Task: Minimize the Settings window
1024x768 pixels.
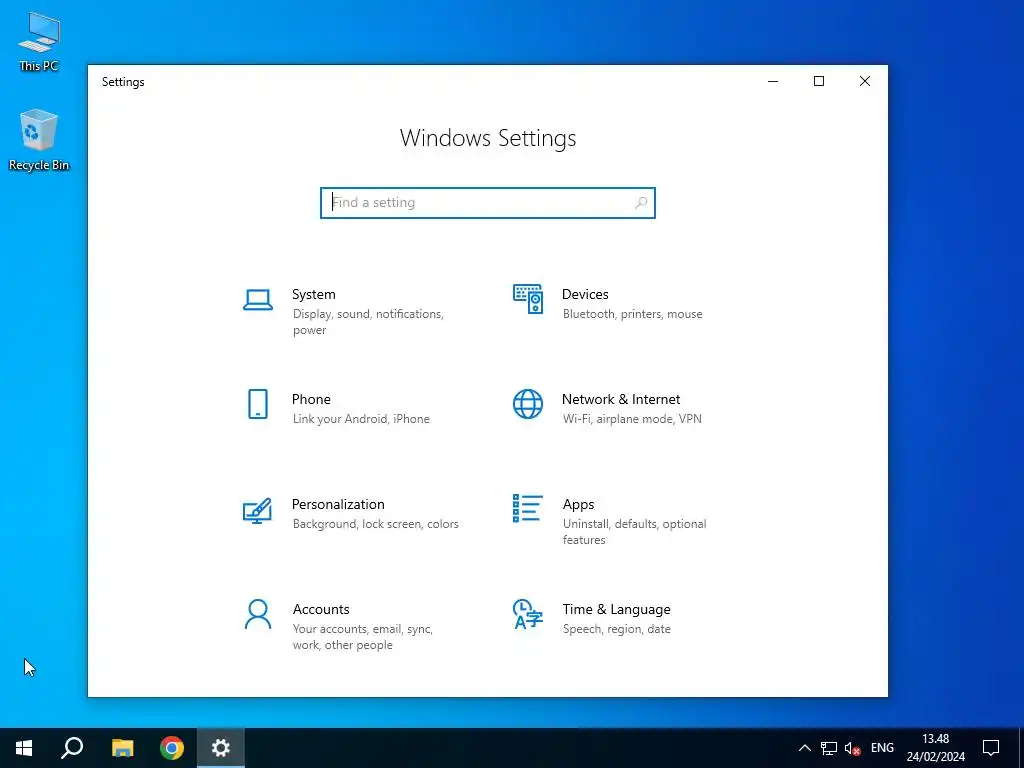Action: point(773,82)
